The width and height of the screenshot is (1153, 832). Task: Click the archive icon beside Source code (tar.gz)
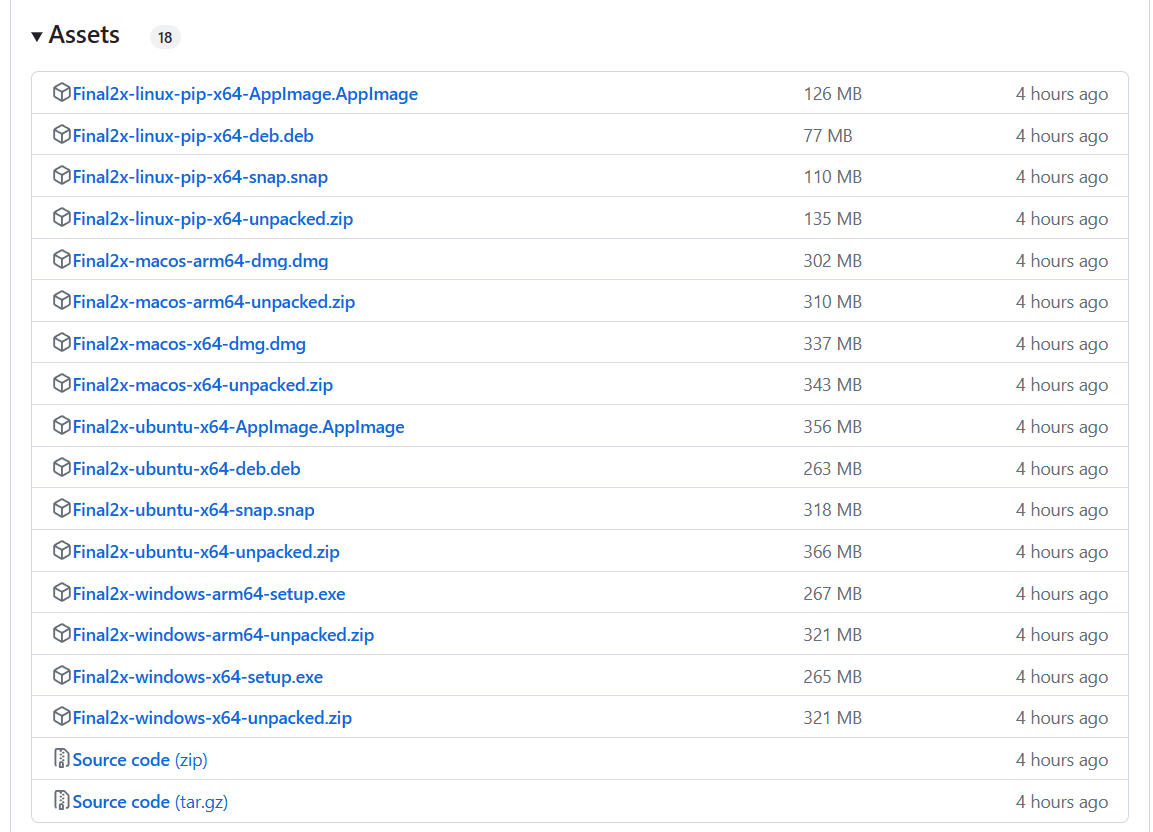click(62, 800)
